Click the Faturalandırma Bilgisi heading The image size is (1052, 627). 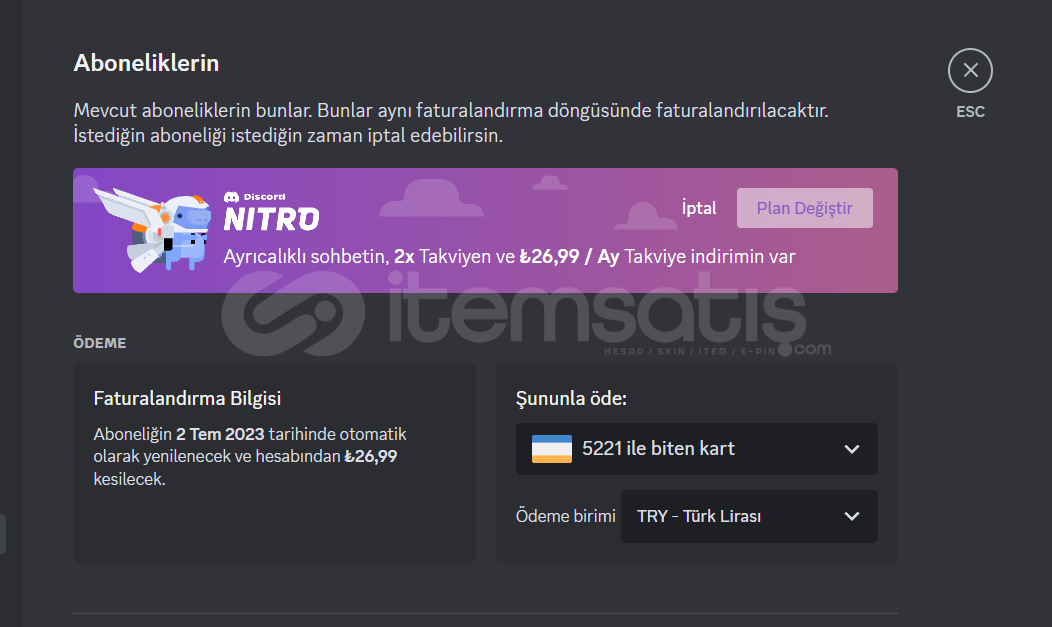pos(187,398)
